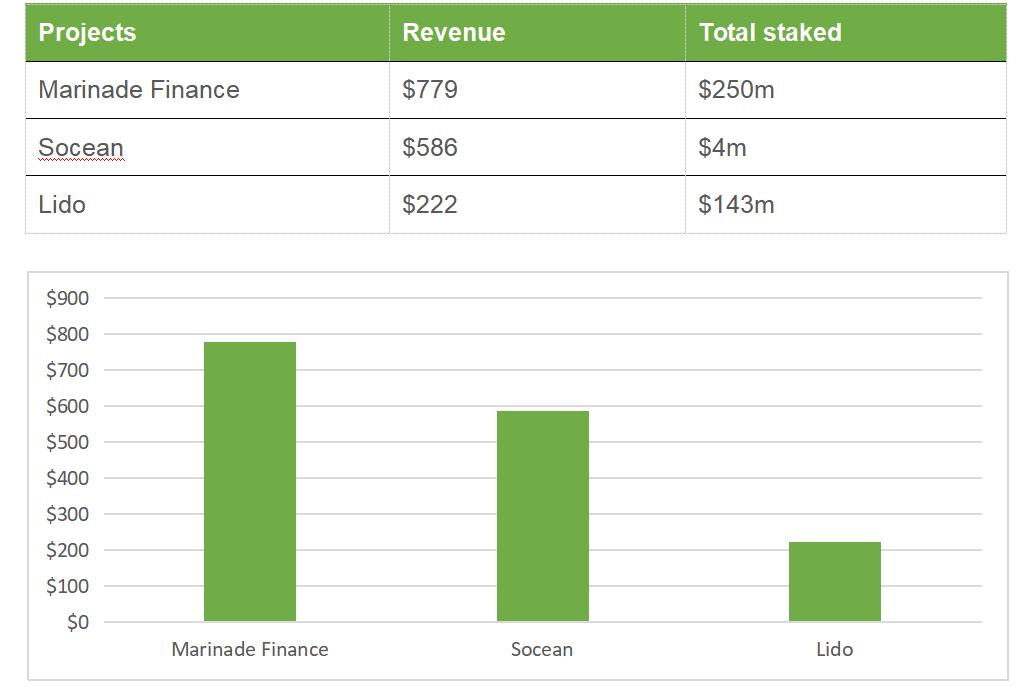Click the $500 axis value

pyautogui.click(x=67, y=442)
